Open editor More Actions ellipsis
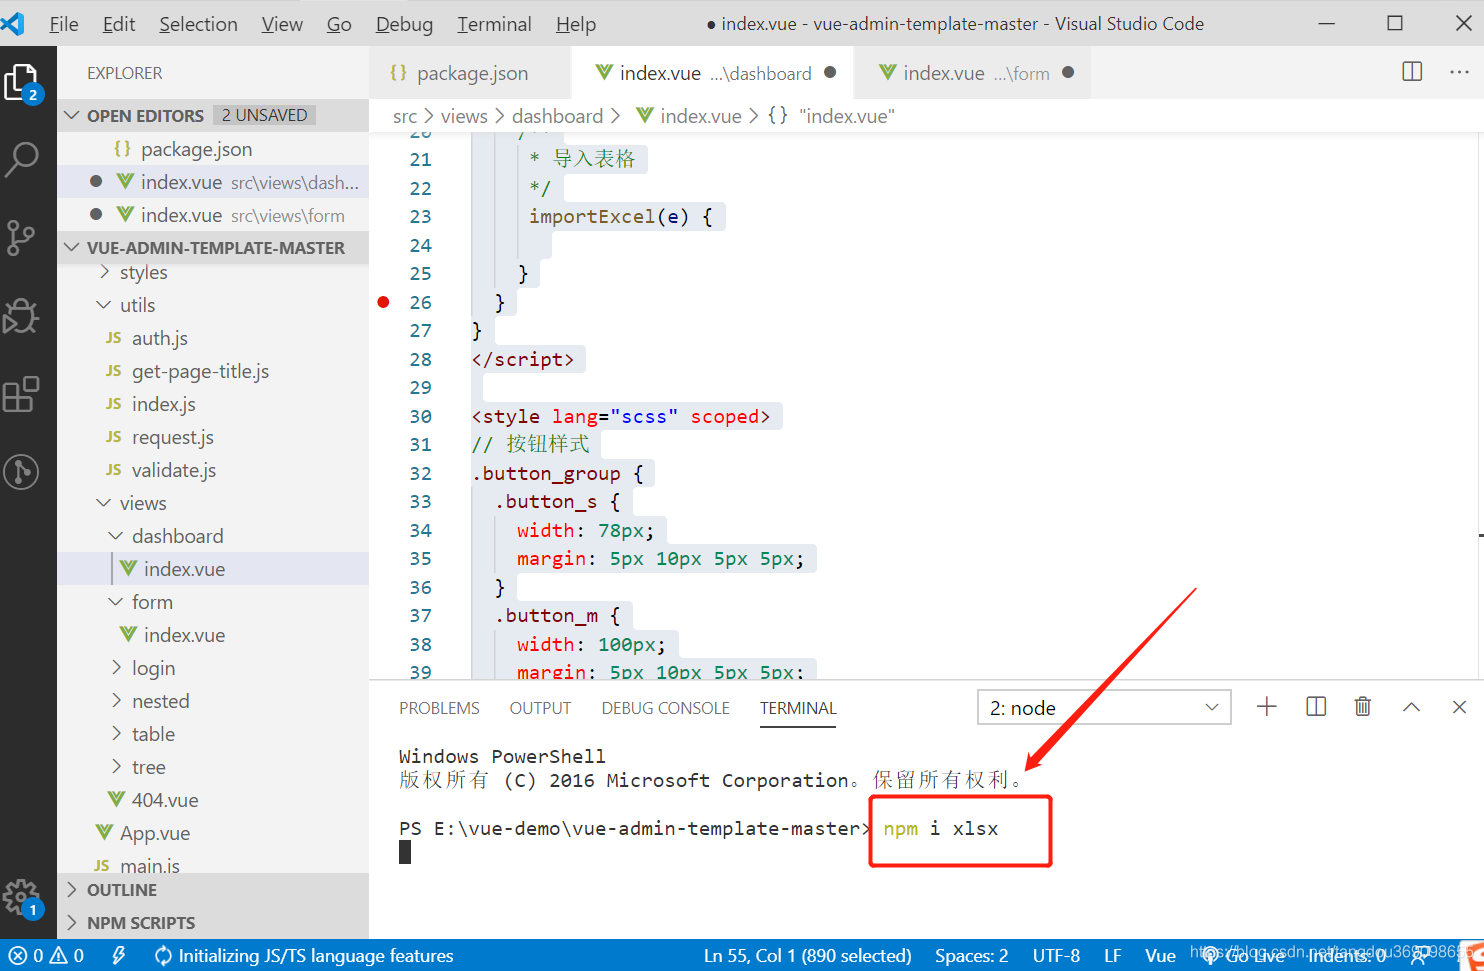 1459,72
